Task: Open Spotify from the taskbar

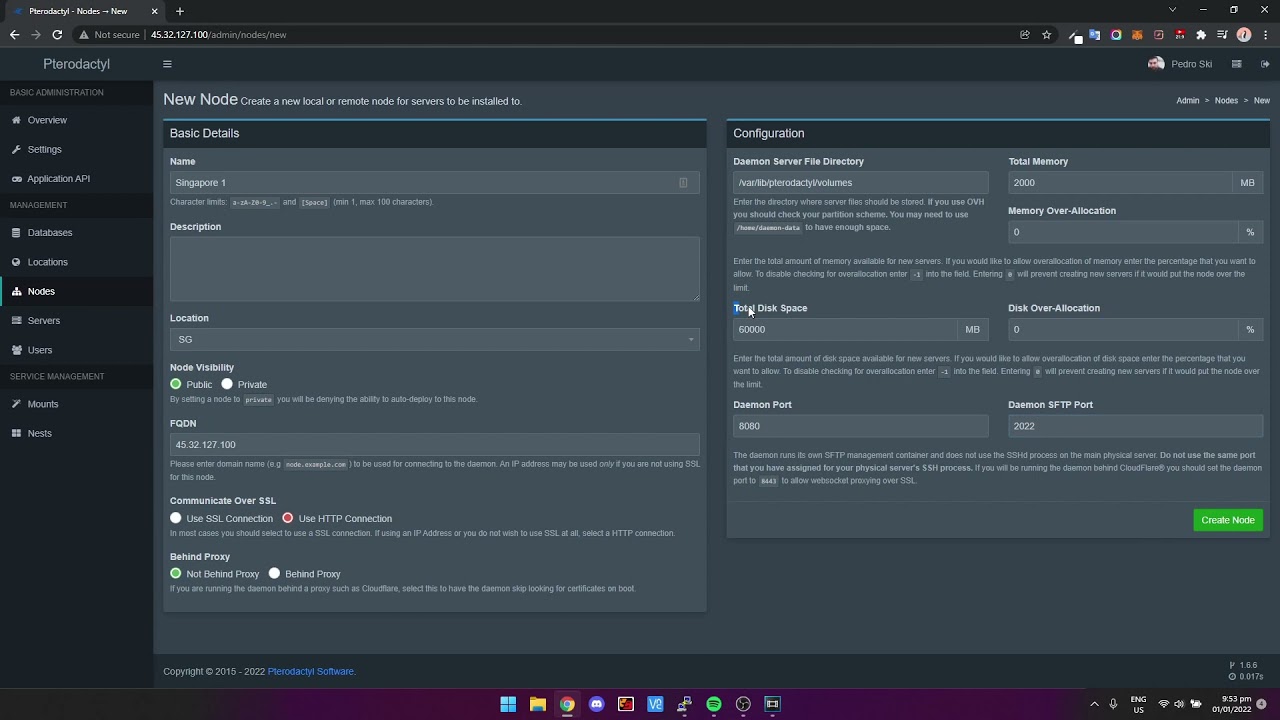Action: pyautogui.click(x=714, y=704)
